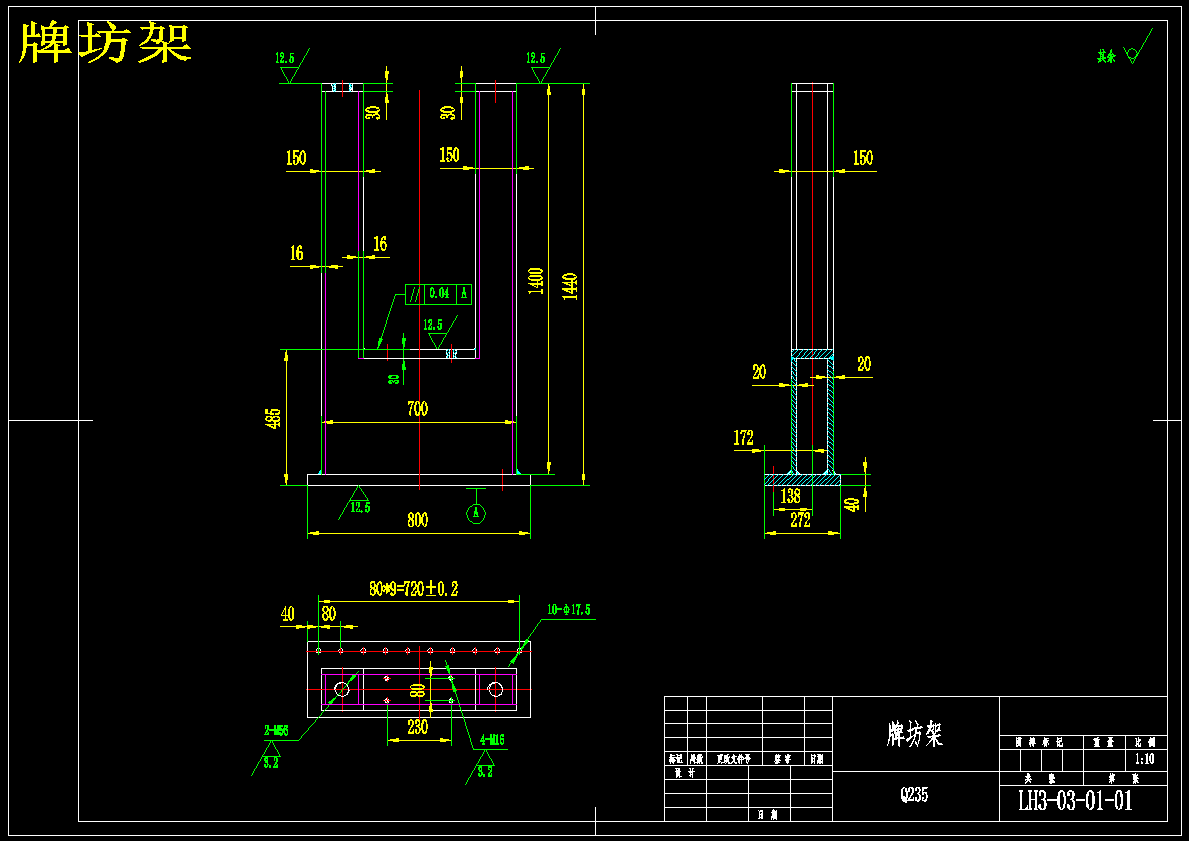Image resolution: width=1189 pixels, height=841 pixels.
Task: Click the 4-M16 thread callout
Action: [x=492, y=740]
